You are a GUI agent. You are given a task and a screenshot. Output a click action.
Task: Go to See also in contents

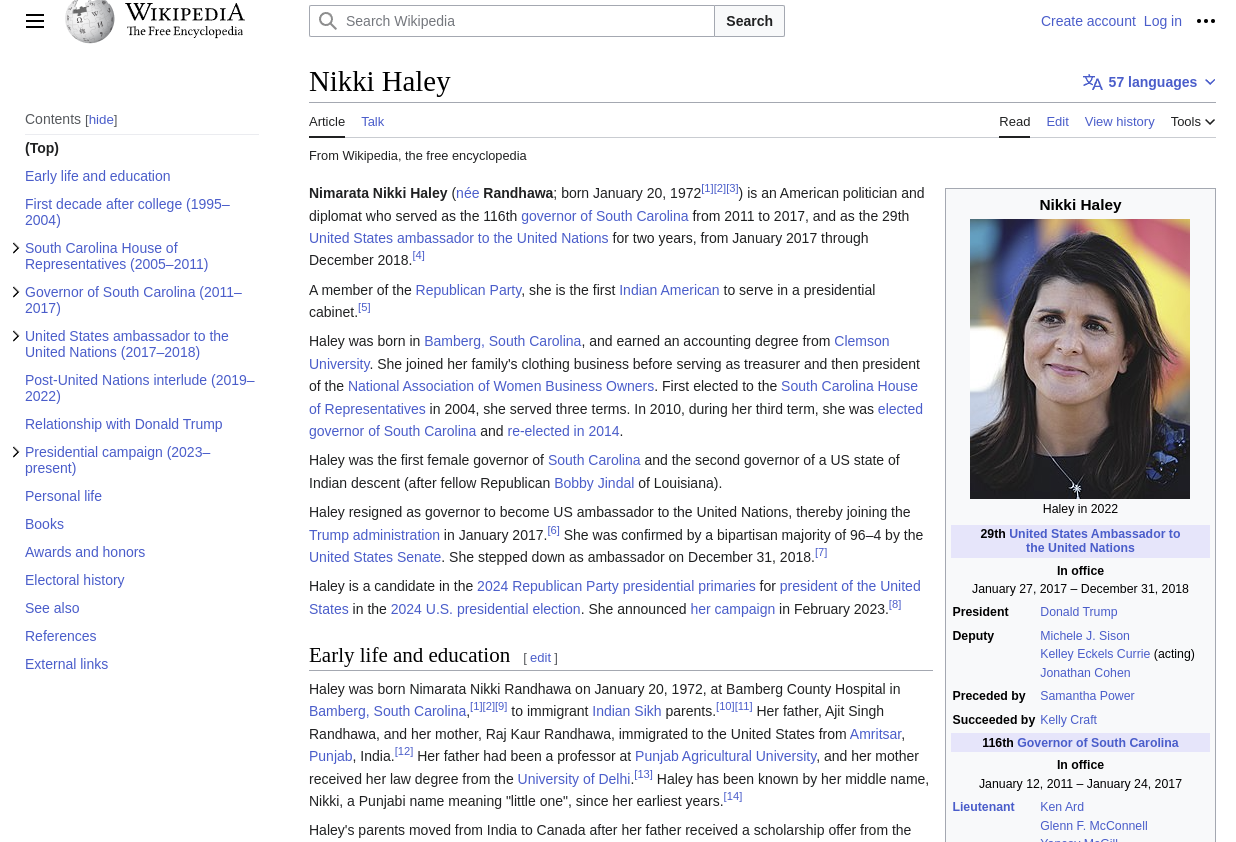[x=52, y=608]
